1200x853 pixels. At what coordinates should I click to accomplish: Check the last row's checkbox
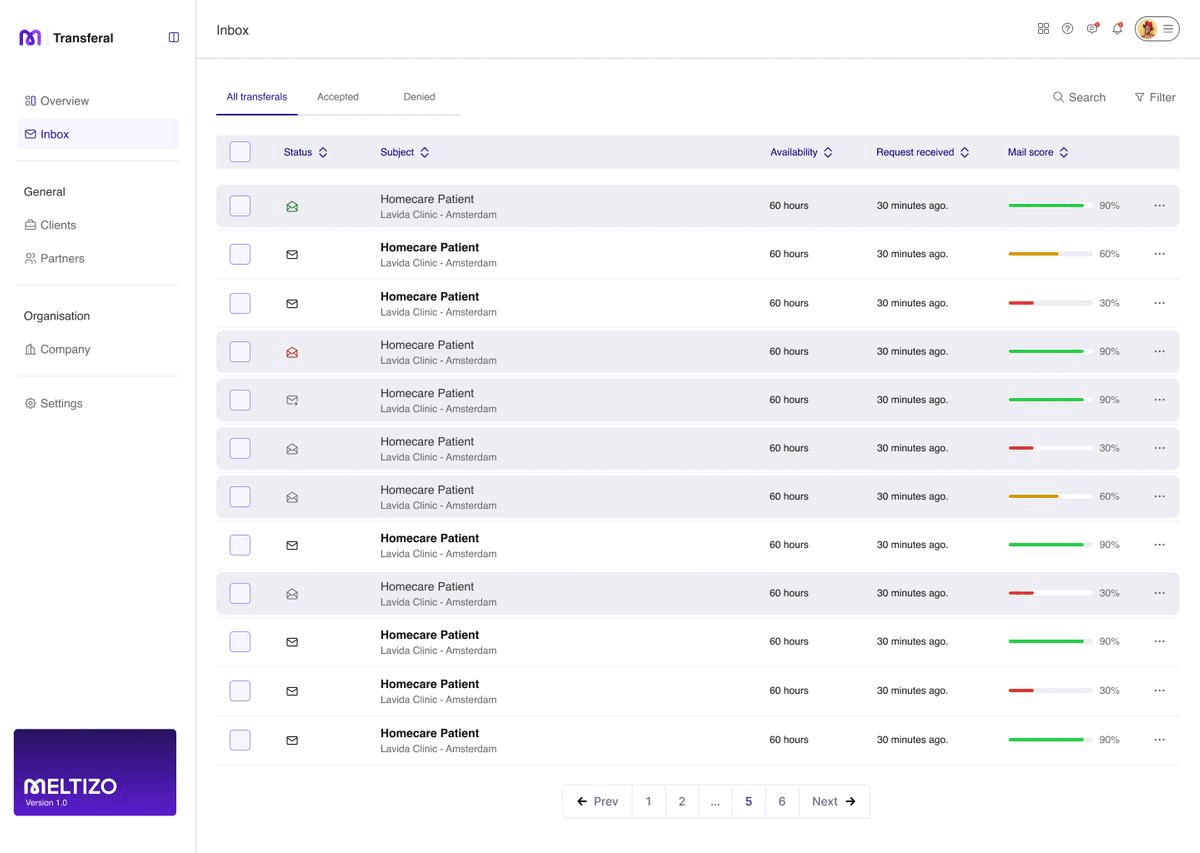(x=240, y=740)
